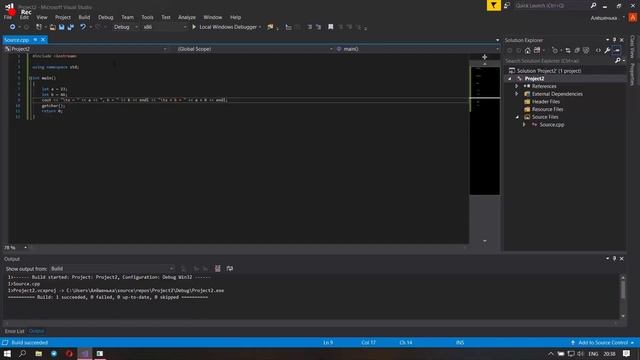640x360 pixels.
Task: Click the Quick Launch magnifier icon
Action: point(593,5)
